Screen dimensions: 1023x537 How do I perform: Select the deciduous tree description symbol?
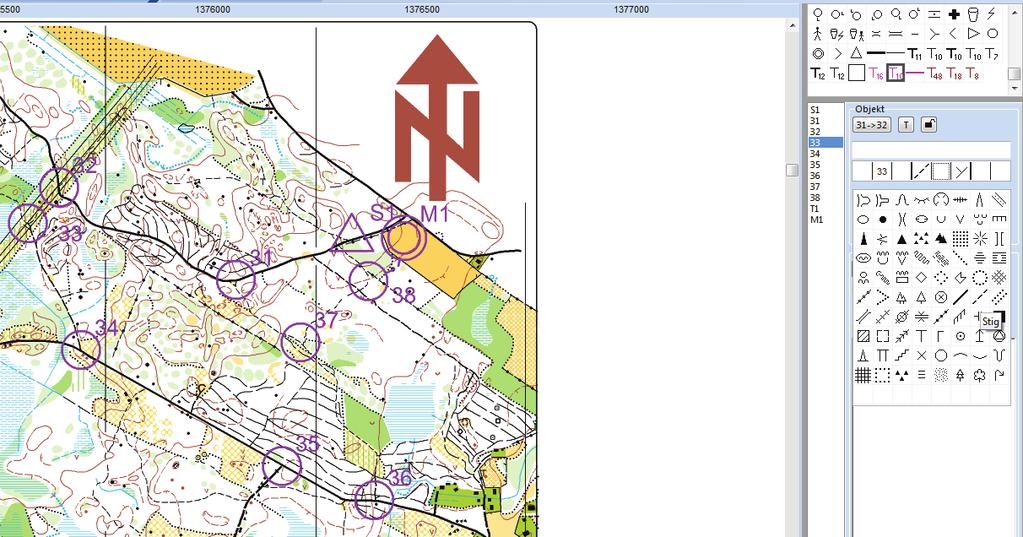tap(980, 375)
